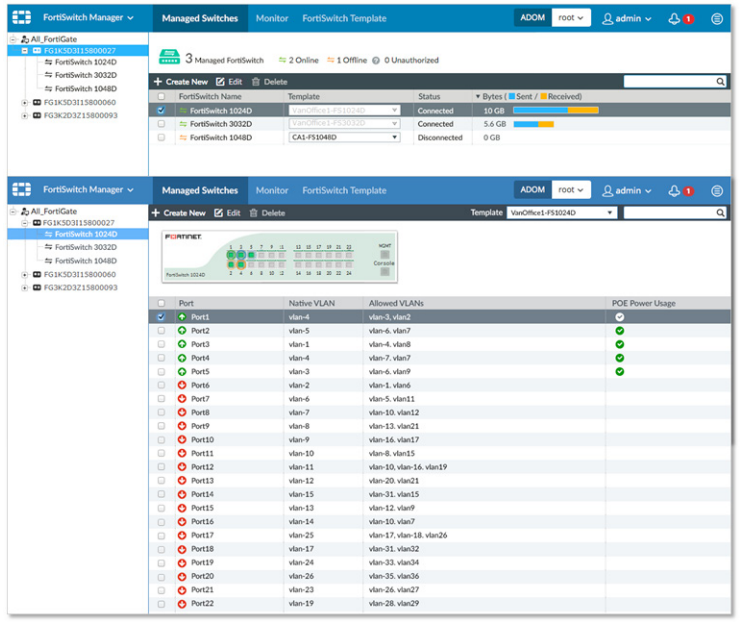Open FortiSwitch Template tab in lower header
This screenshot has width=740, height=622.
(344, 191)
